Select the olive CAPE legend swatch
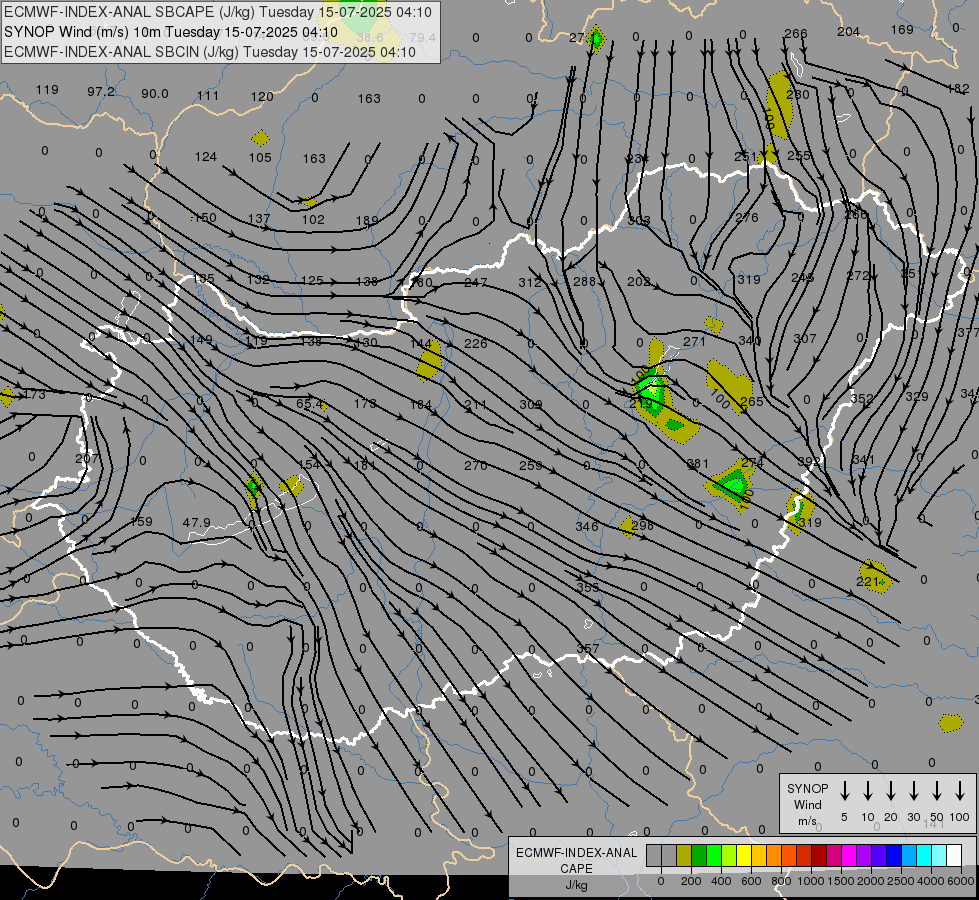This screenshot has width=979, height=900. point(684,856)
